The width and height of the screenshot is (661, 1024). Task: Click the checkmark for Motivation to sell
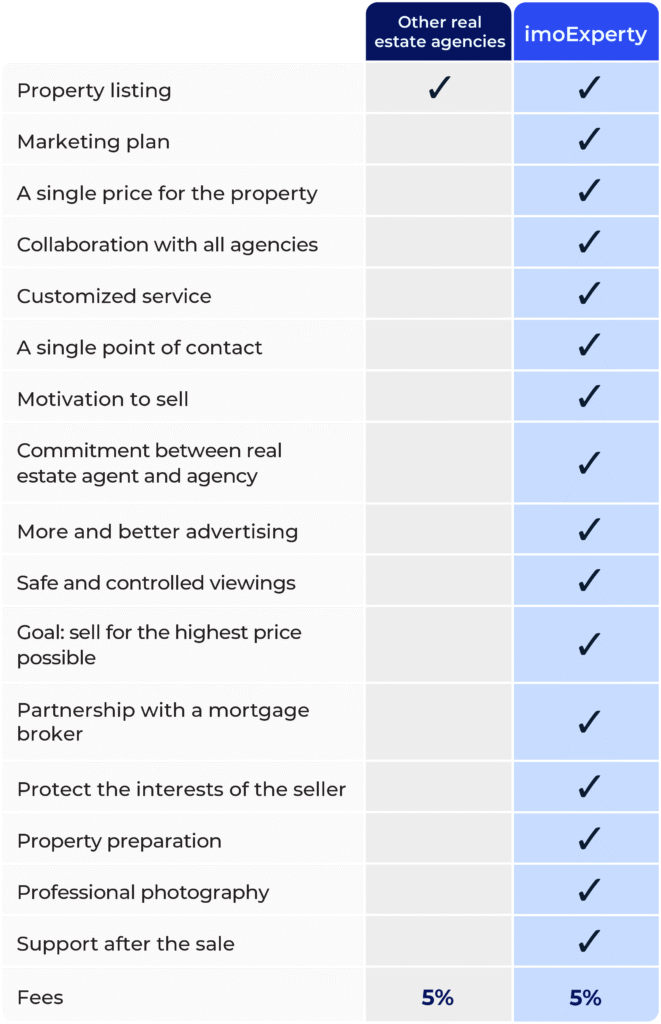(588, 397)
